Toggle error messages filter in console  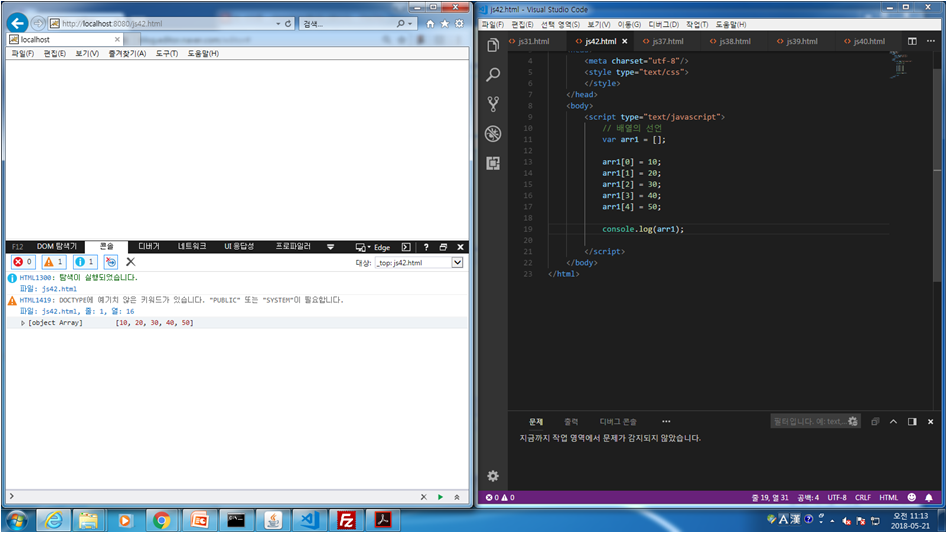24,262
